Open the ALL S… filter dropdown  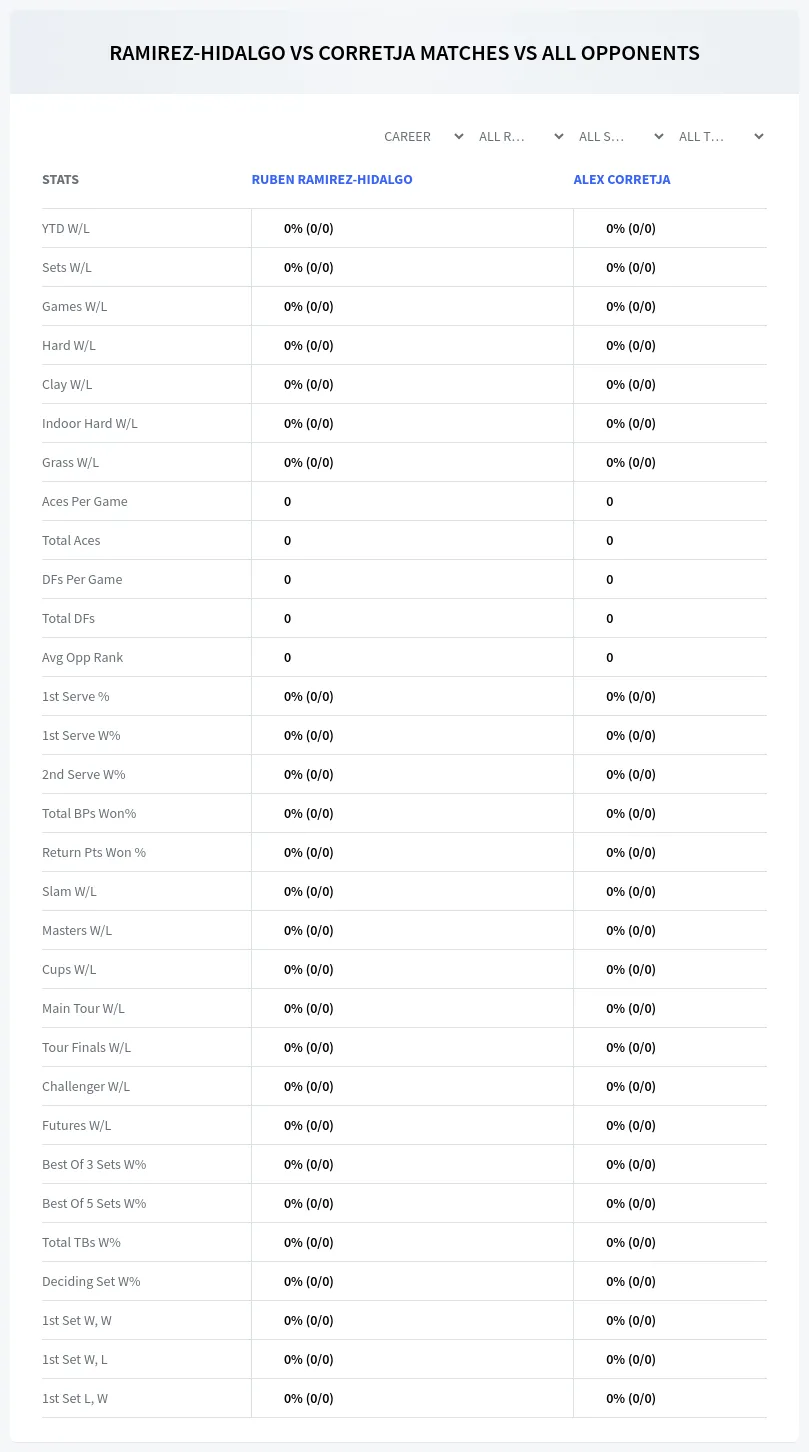coord(620,136)
